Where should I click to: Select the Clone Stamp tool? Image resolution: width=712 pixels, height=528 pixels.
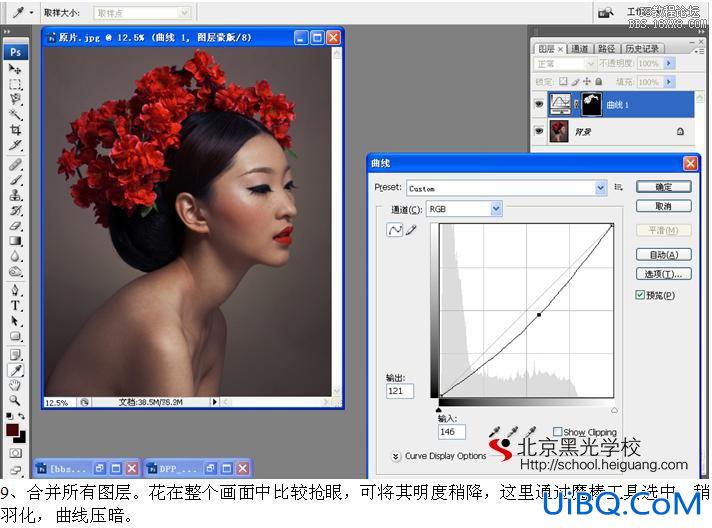pyautogui.click(x=15, y=195)
